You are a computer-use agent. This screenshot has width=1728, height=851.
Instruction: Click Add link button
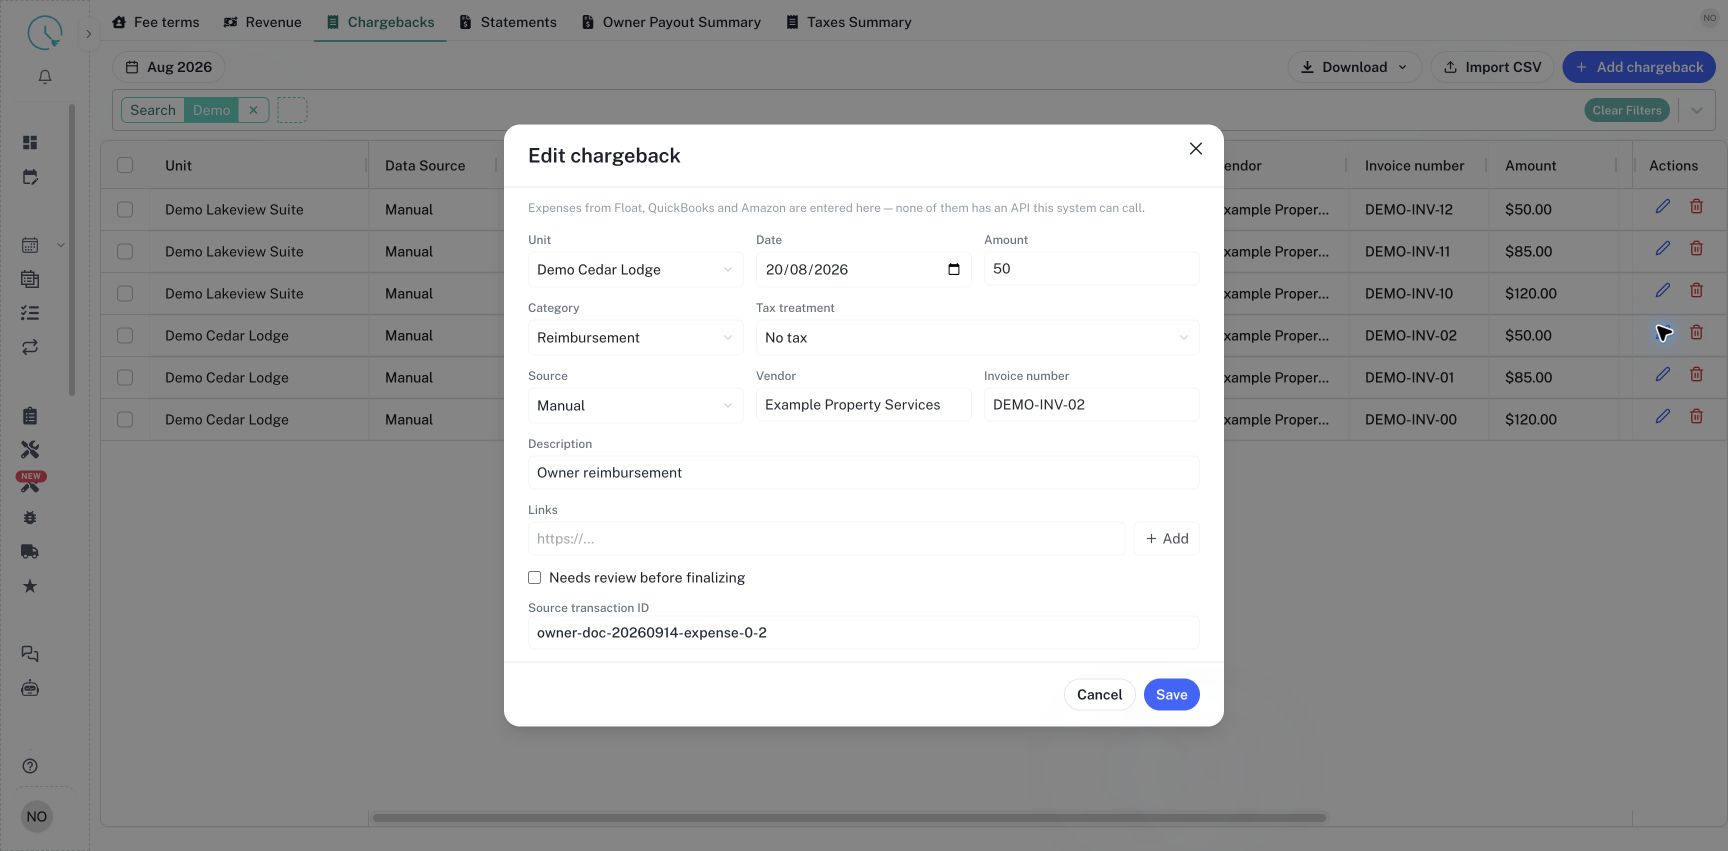pyautogui.click(x=1166, y=539)
